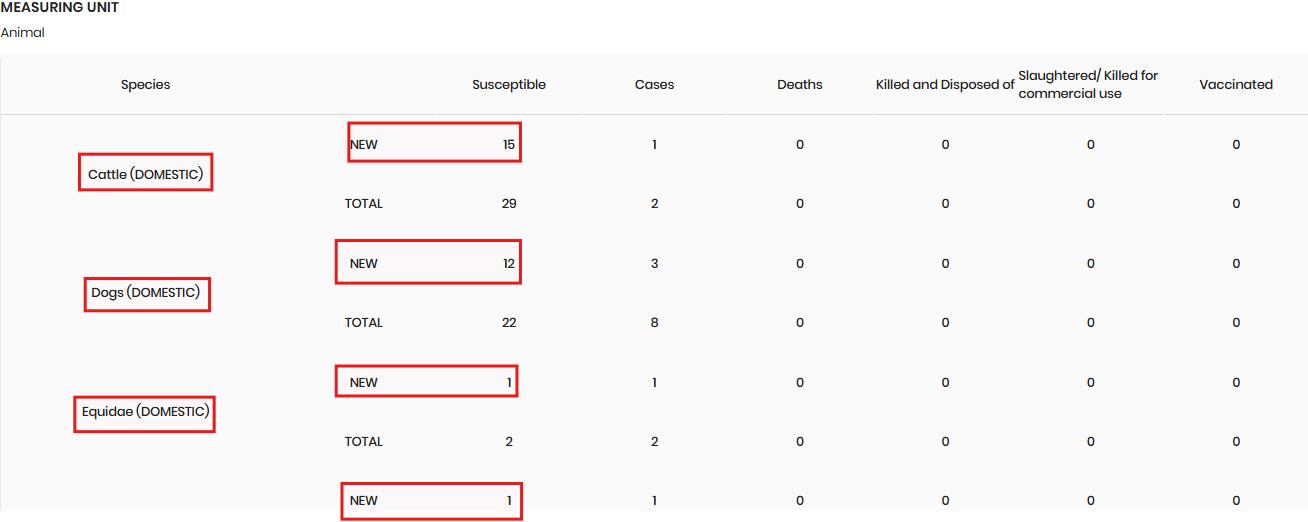Select the Killed and Disposed of header

[x=944, y=85]
